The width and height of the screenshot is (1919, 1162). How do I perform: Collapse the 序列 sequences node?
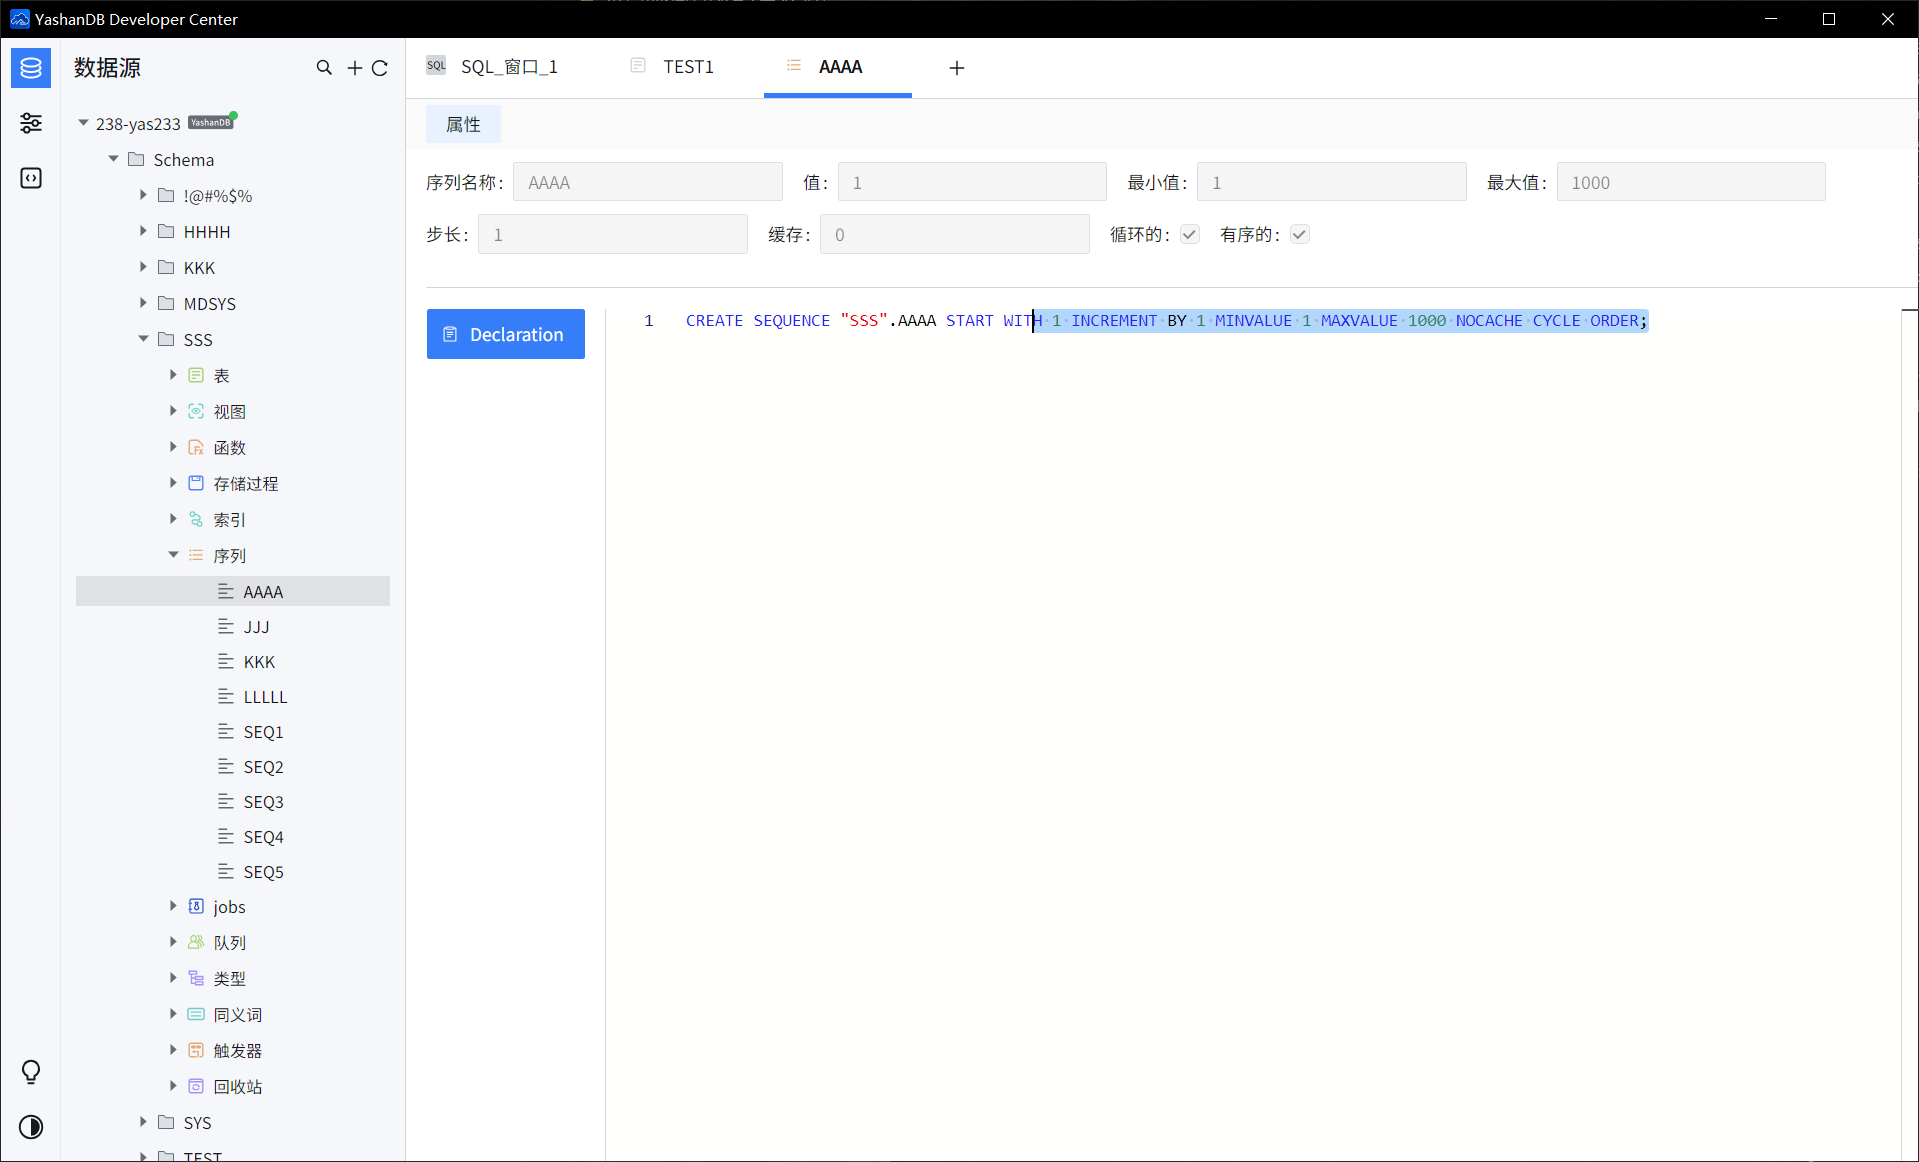click(x=173, y=555)
